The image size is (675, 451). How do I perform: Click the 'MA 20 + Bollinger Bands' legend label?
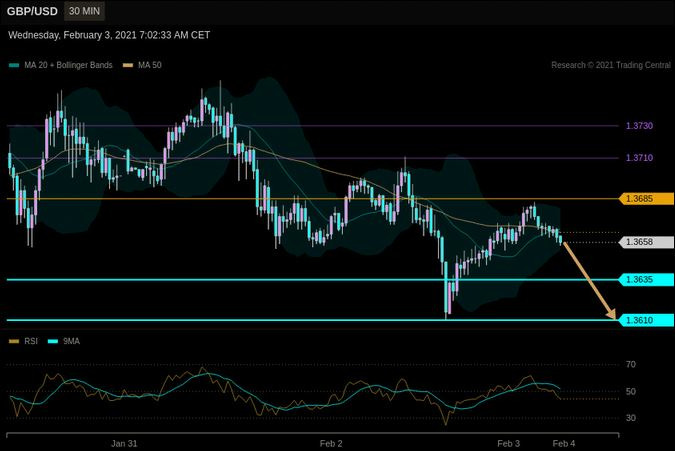tap(68, 65)
